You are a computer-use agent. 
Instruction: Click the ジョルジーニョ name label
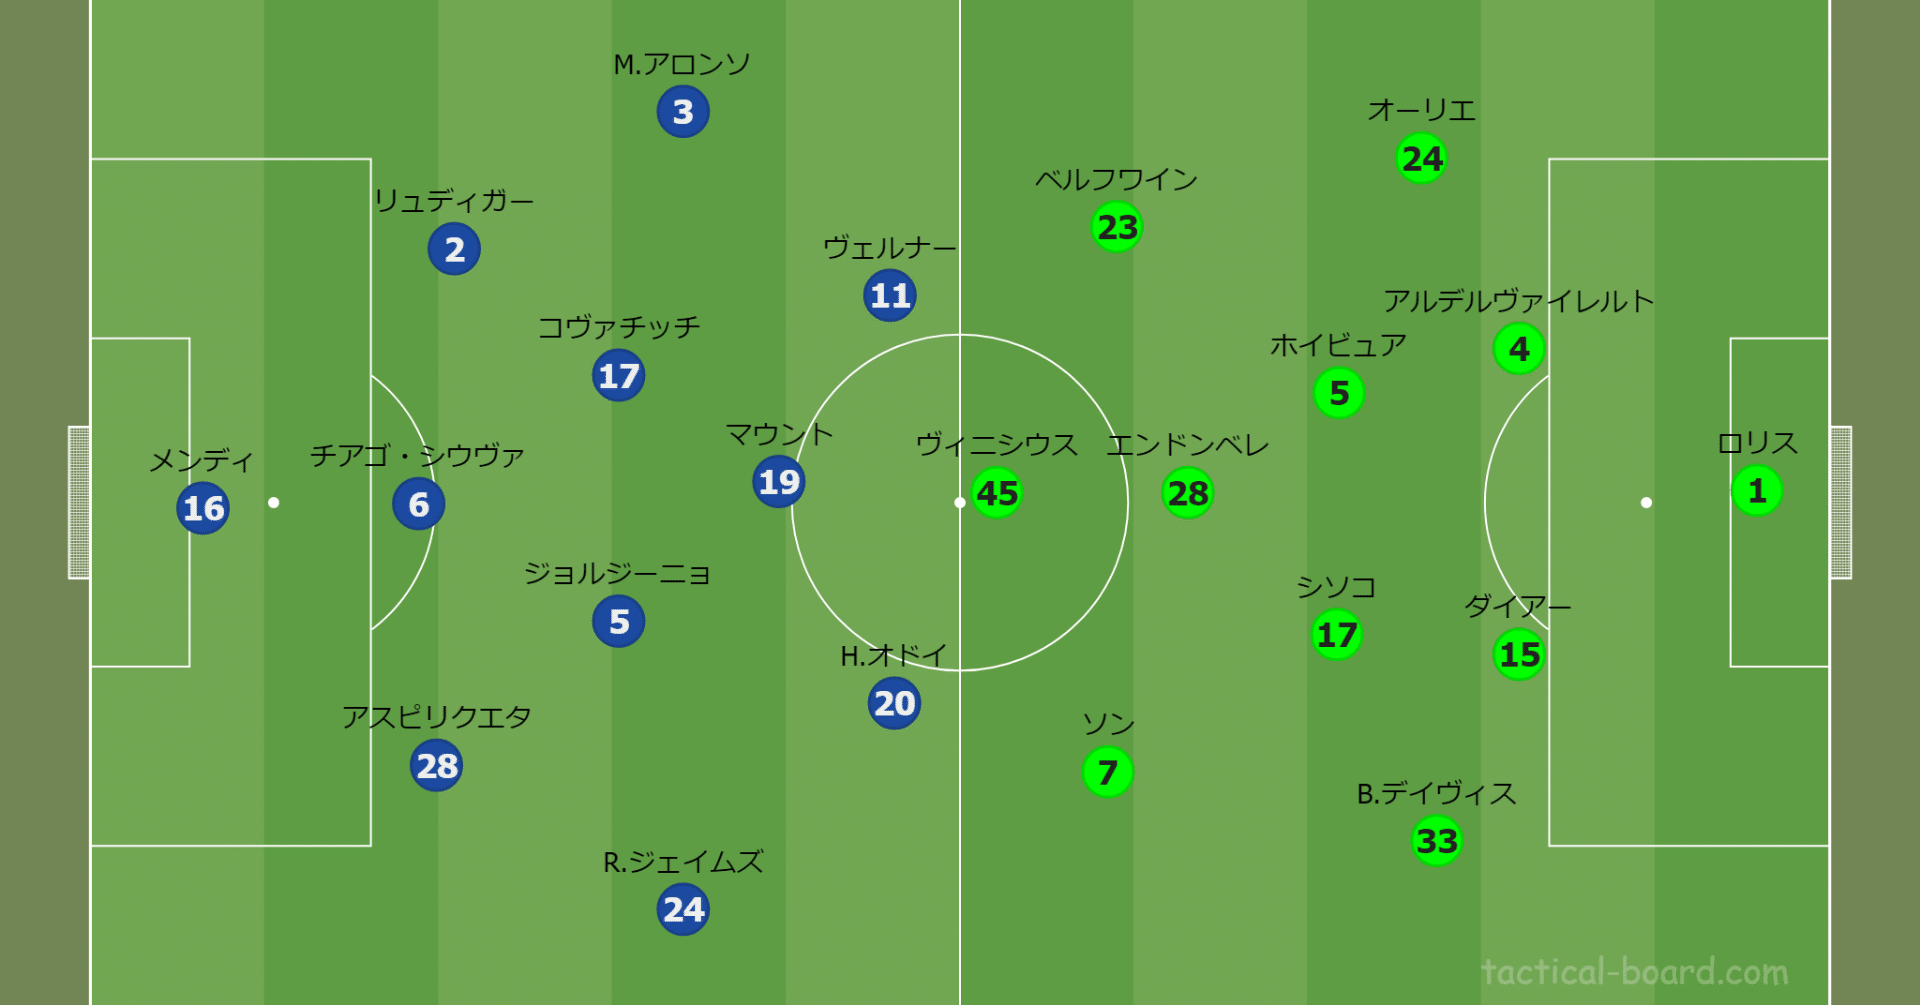pyautogui.click(x=618, y=573)
